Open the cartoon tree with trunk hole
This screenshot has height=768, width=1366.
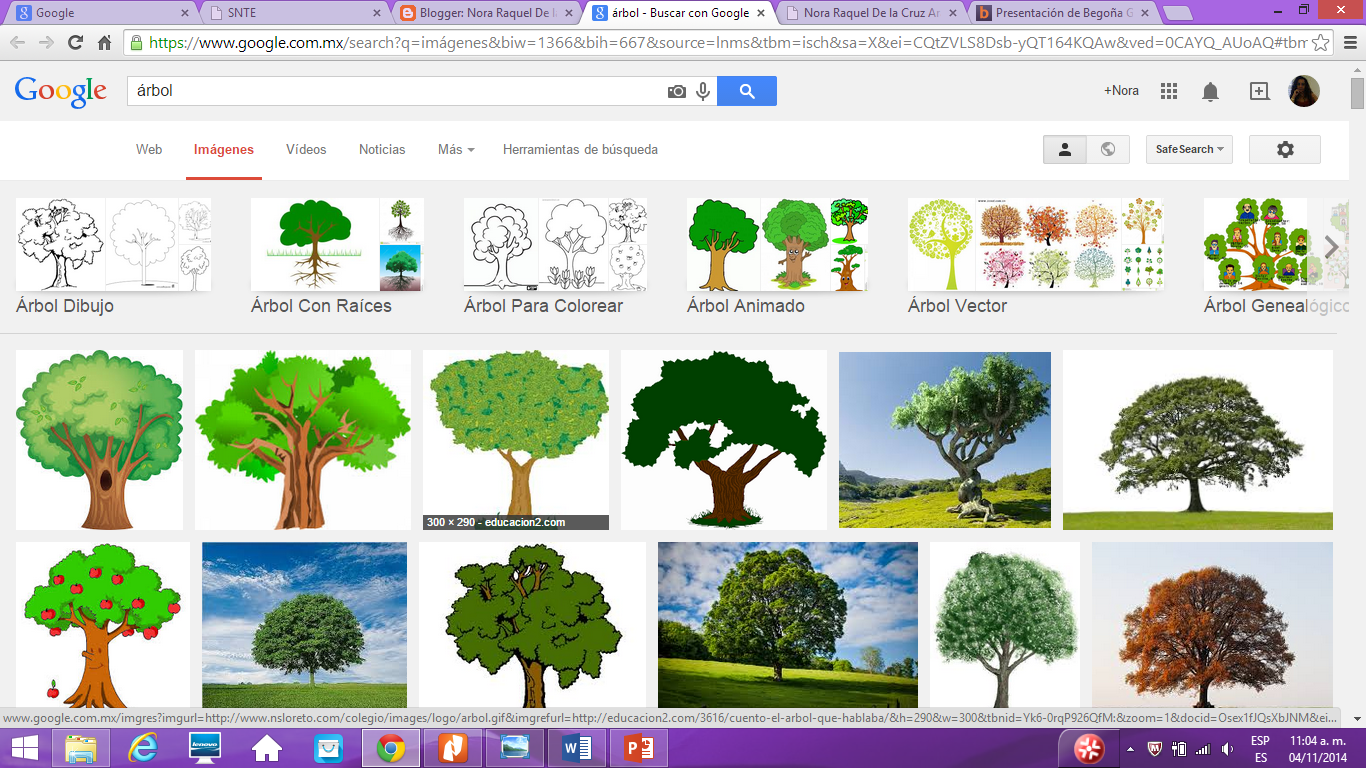click(x=100, y=440)
